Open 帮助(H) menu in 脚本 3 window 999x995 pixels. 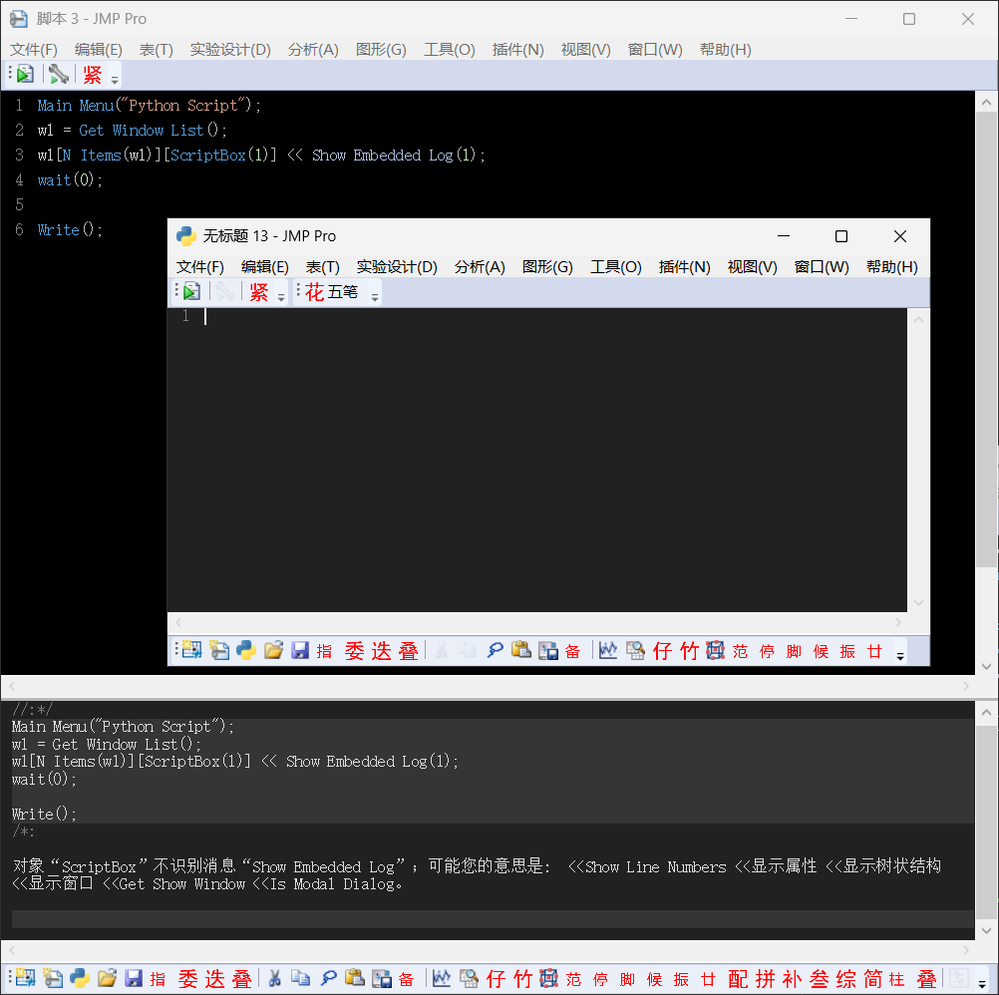(x=725, y=50)
